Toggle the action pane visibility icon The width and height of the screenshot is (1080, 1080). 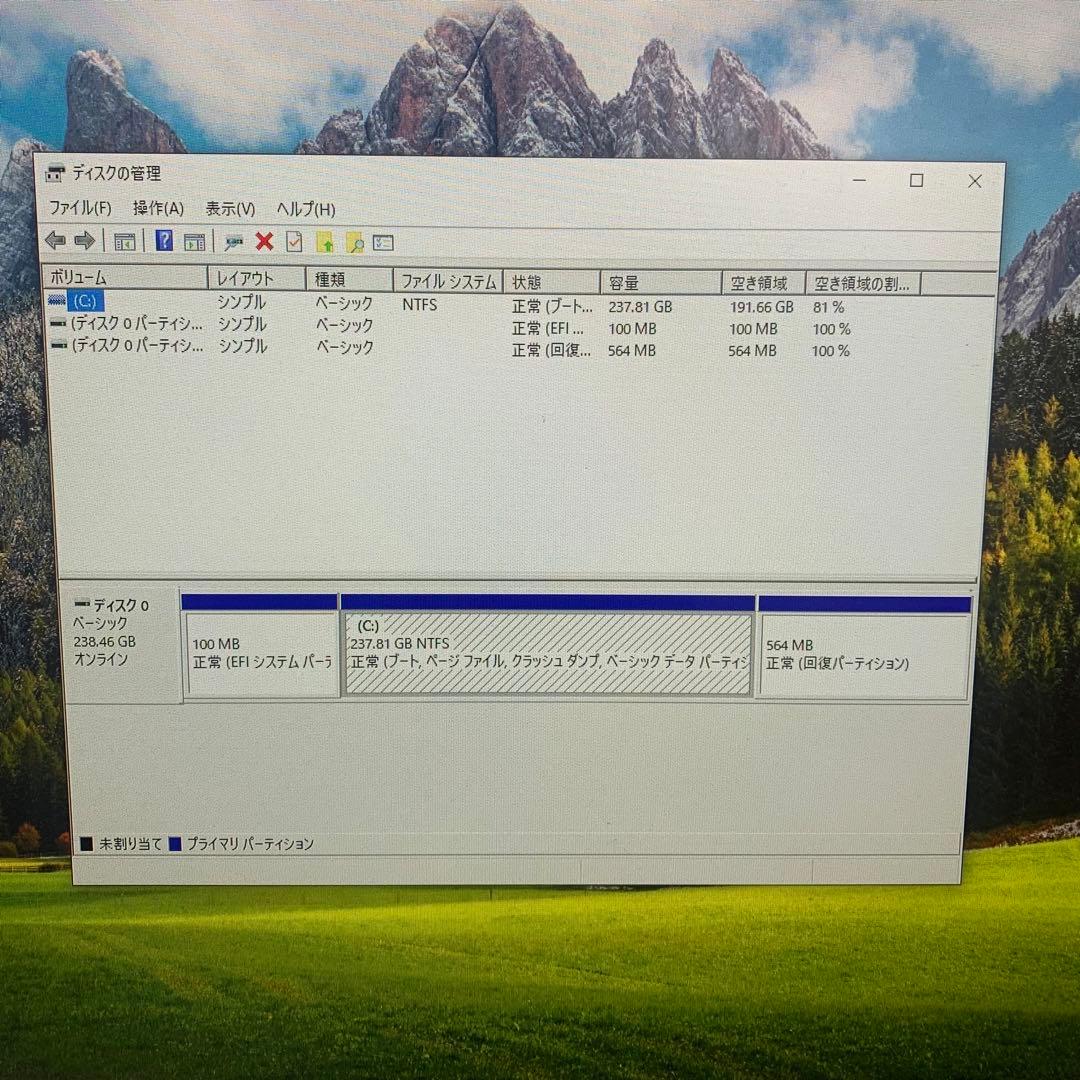point(194,240)
